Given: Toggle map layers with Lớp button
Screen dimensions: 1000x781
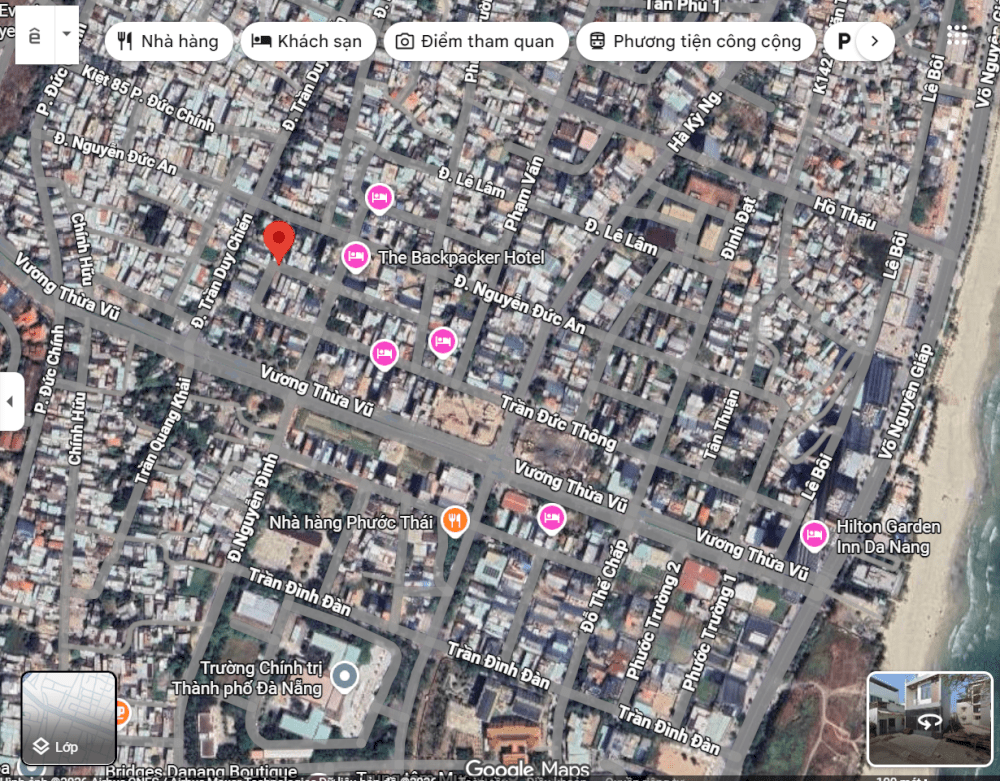Looking at the screenshot, I should (69, 716).
